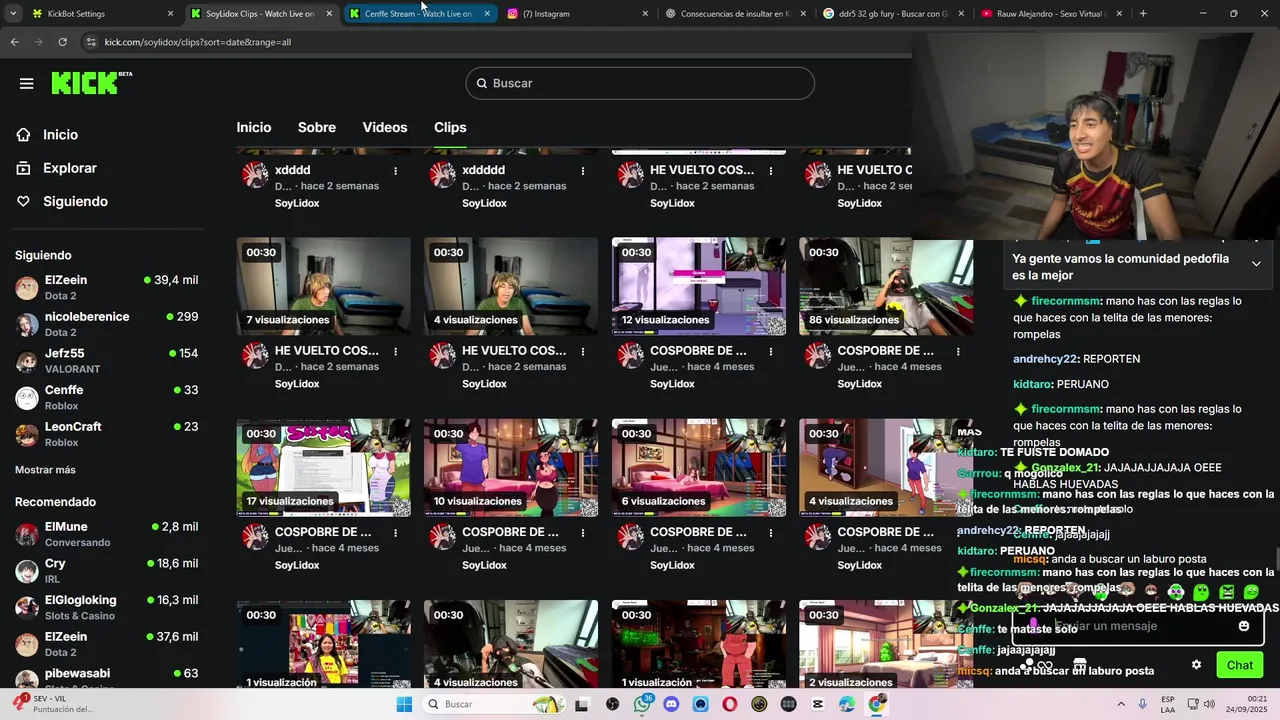The height and width of the screenshot is (720, 1280).
Task: Play the clip with 2 visualizaciones
Action: coord(886,644)
